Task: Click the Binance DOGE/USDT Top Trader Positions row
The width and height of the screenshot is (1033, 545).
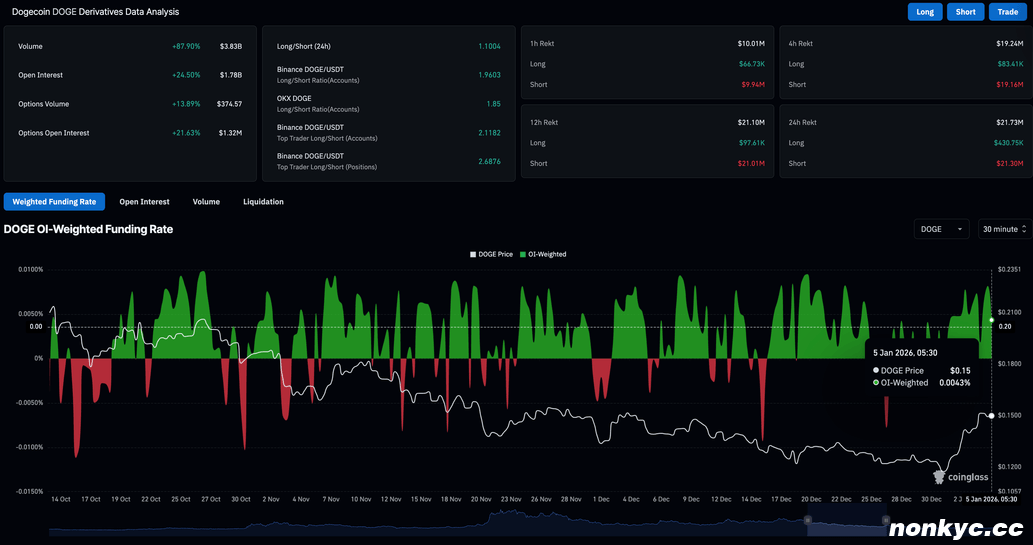Action: tap(388, 162)
